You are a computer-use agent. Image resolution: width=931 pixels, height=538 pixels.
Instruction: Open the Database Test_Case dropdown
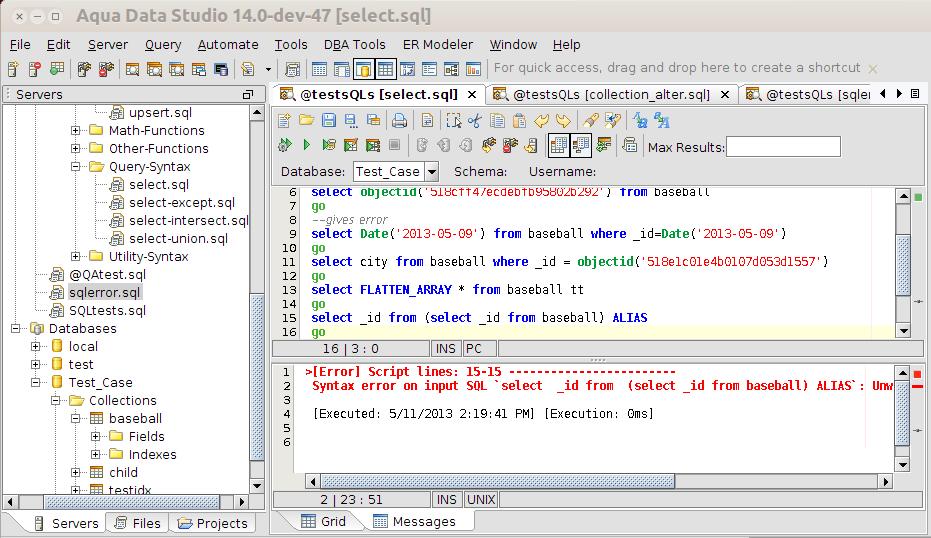(432, 172)
